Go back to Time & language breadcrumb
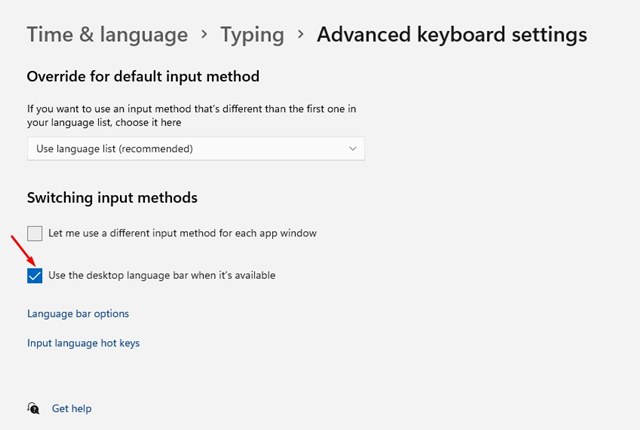The image size is (640, 430). pos(107,34)
